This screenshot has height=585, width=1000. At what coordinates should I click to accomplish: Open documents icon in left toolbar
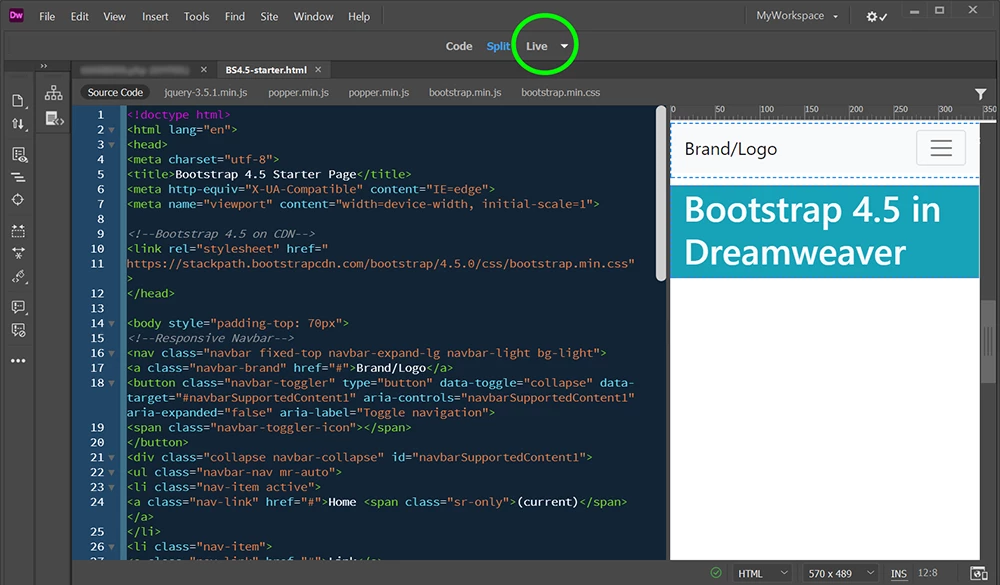coord(18,101)
